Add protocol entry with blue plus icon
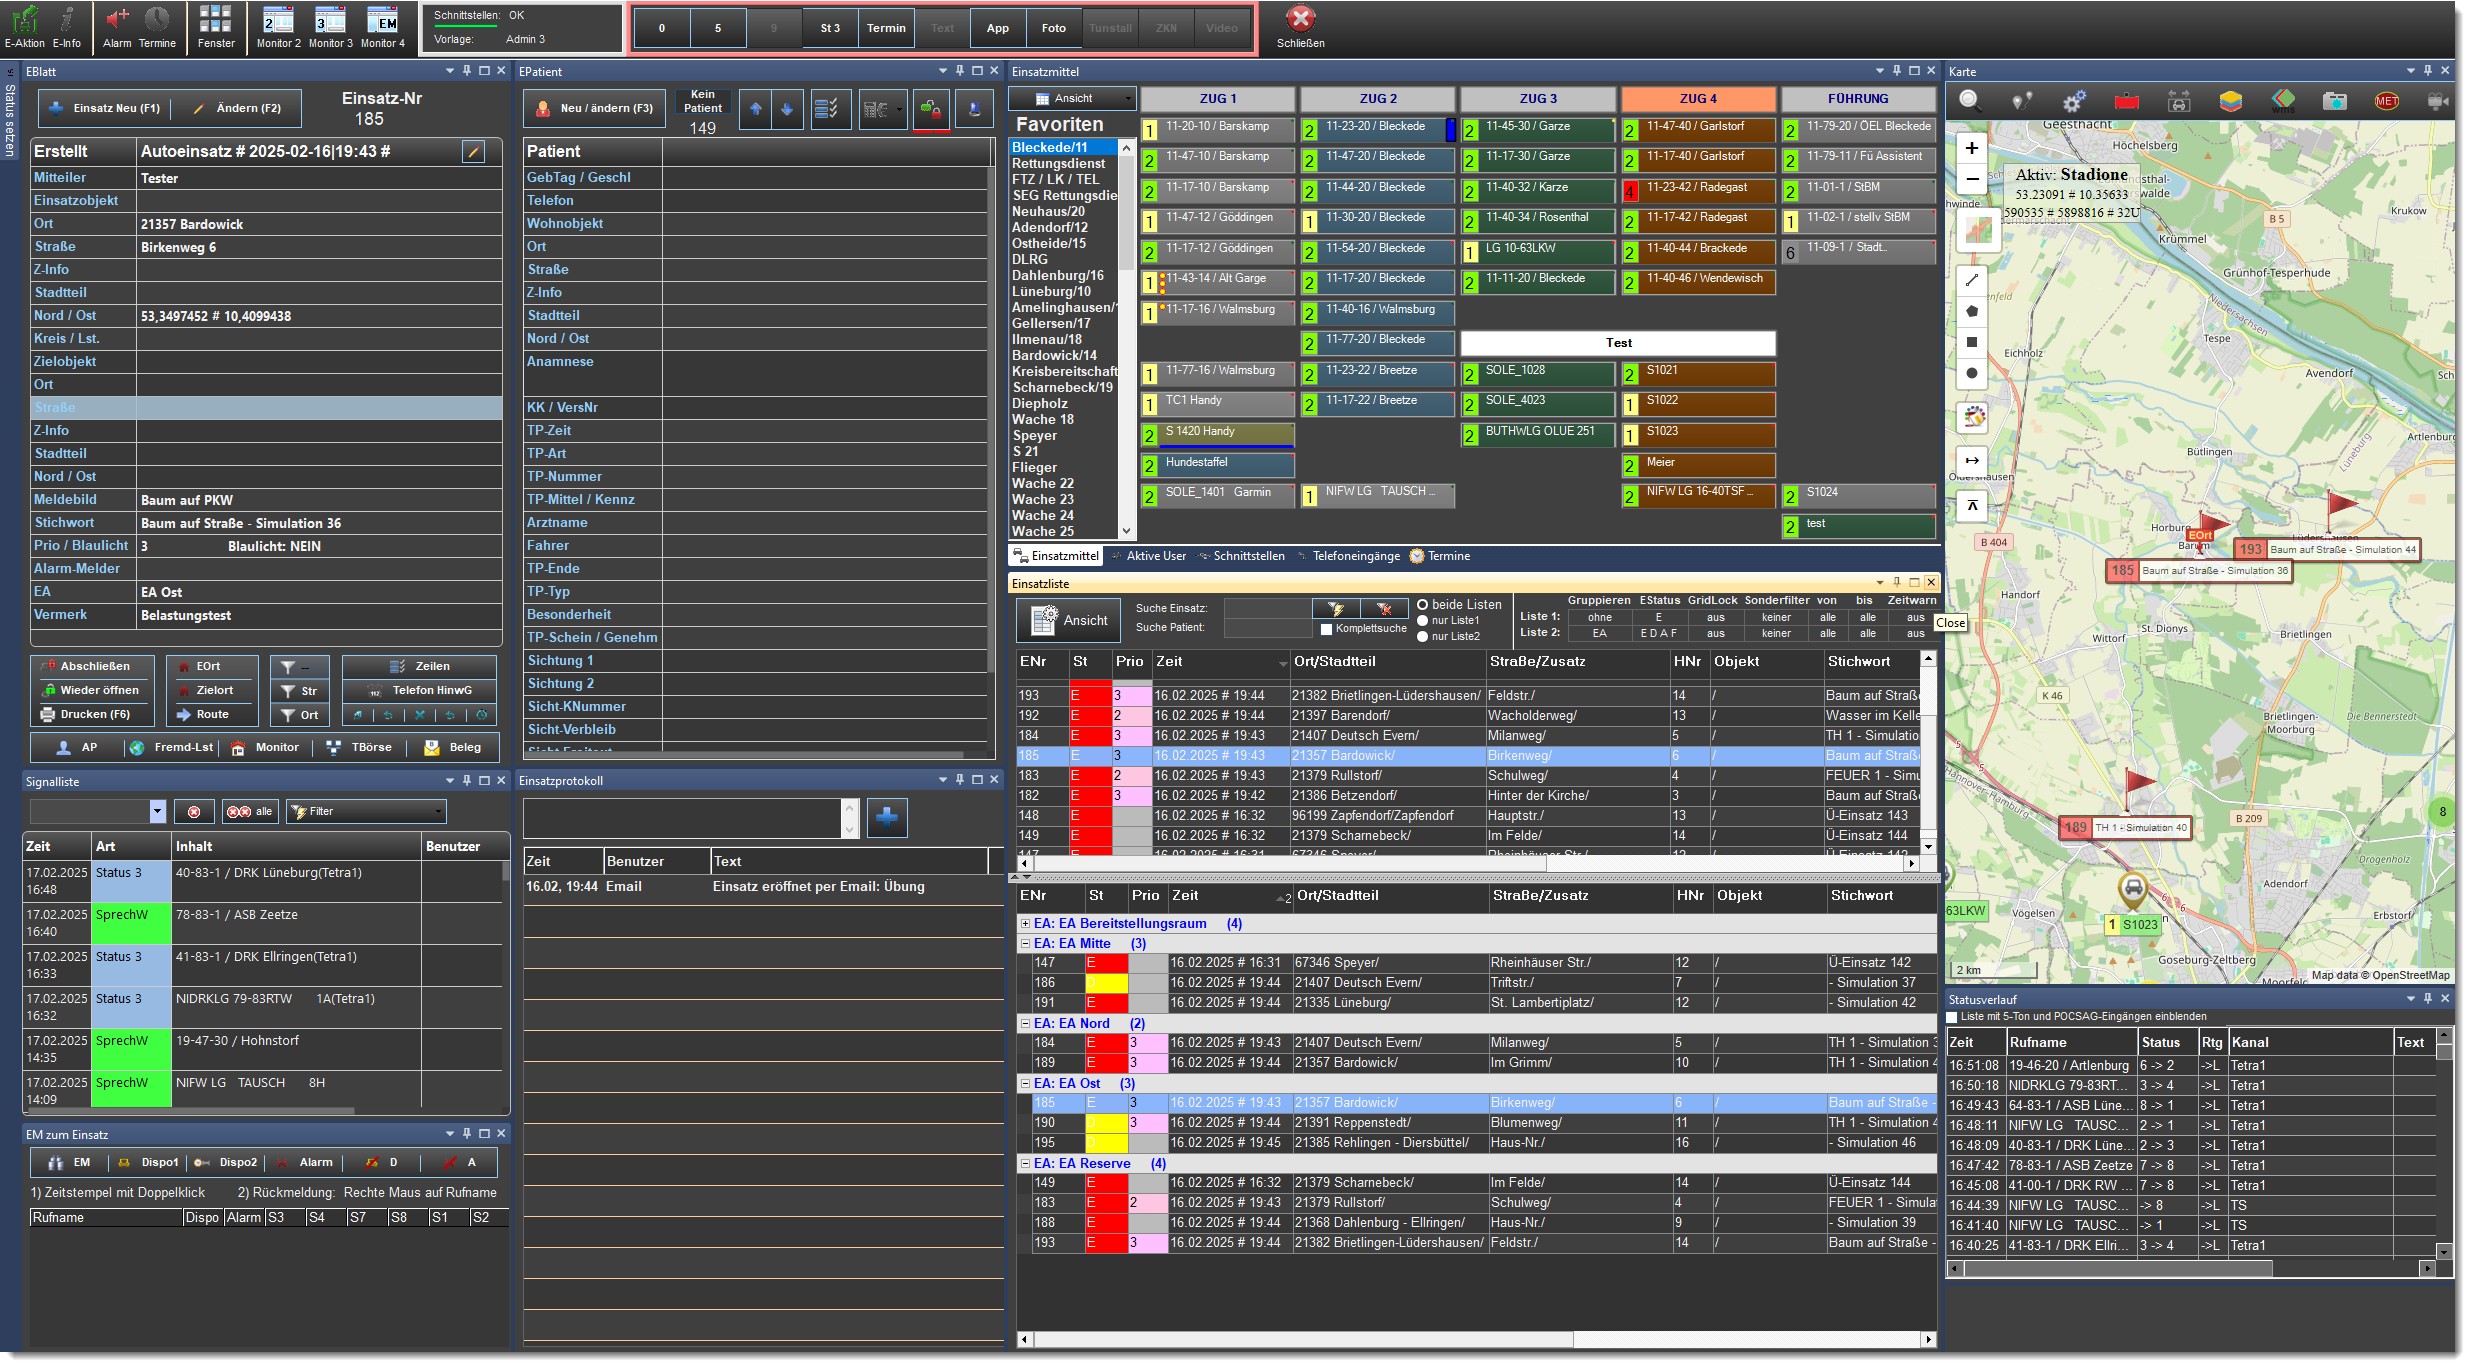This screenshot has height=1367, width=2470. click(886, 817)
